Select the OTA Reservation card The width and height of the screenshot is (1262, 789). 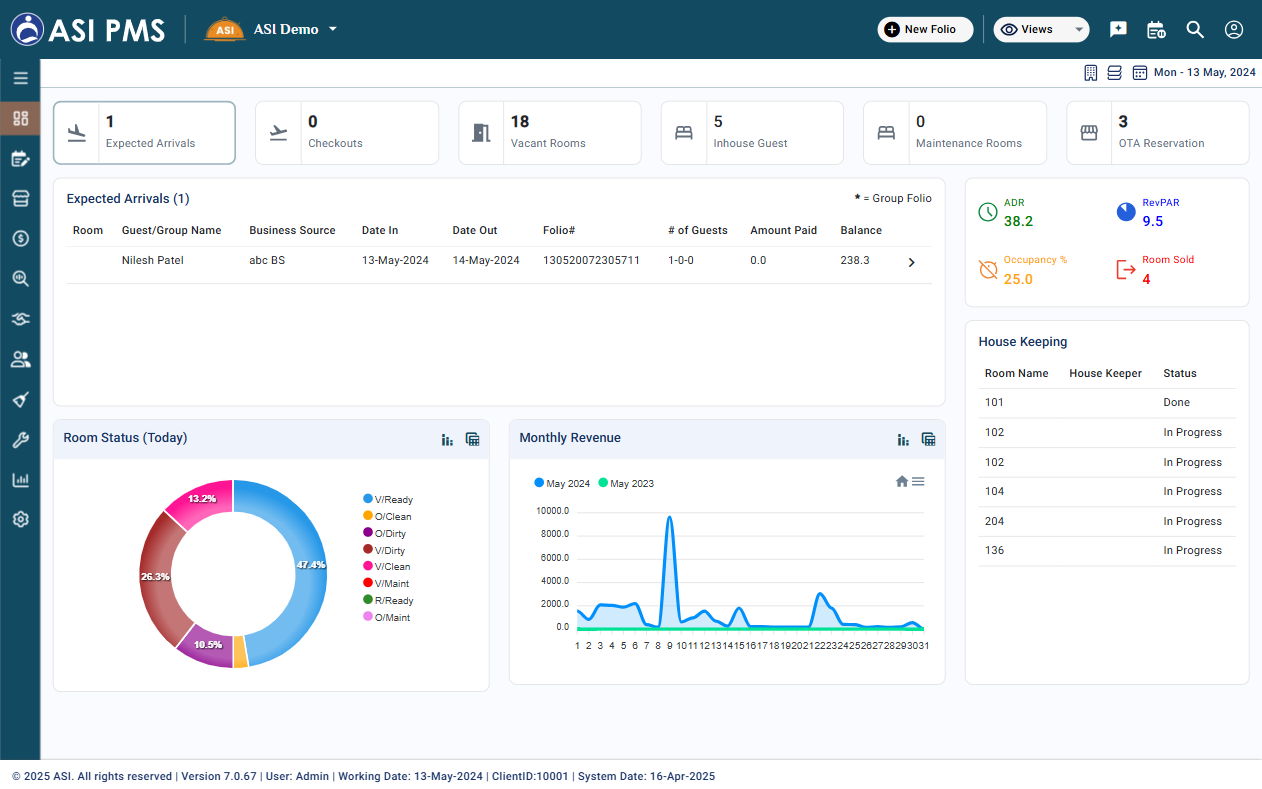[1158, 132]
